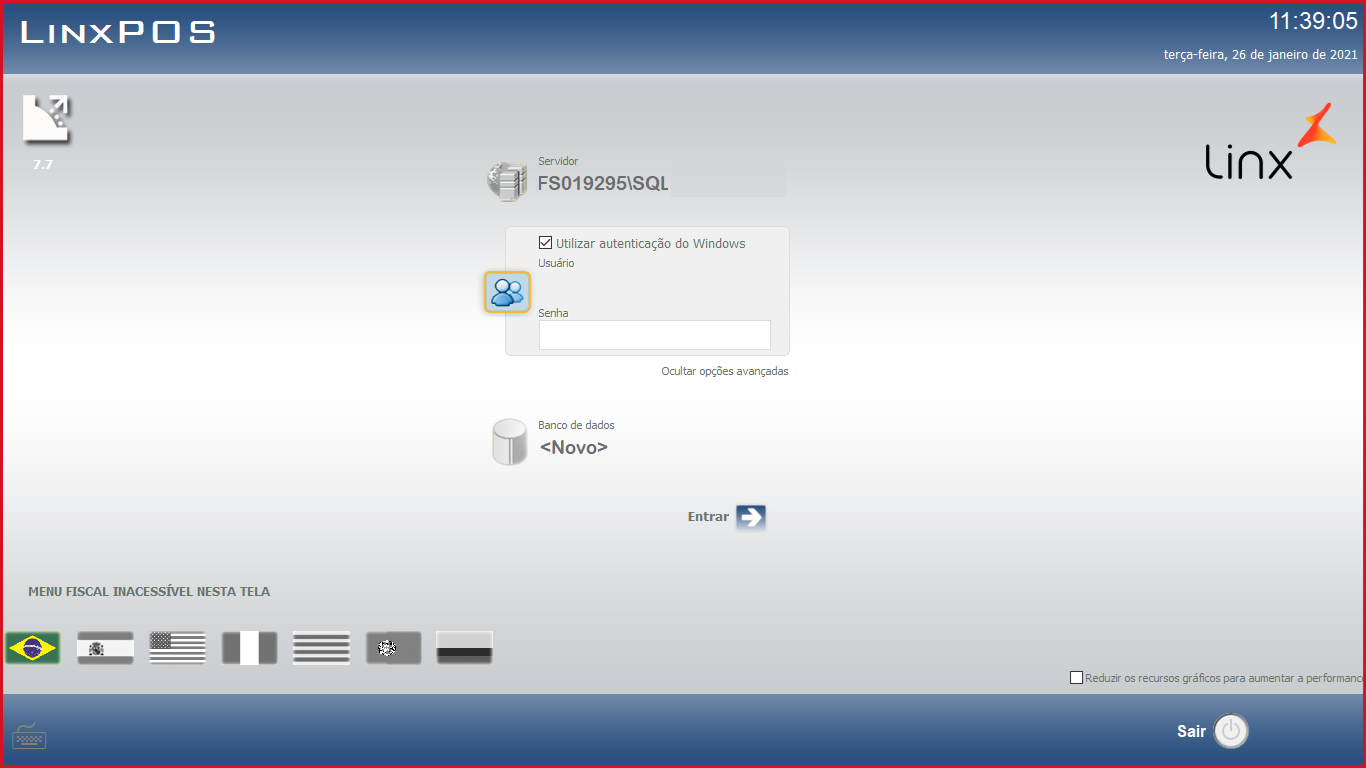Enable Reduzir os recursos gráficos checkbox
This screenshot has height=768, width=1366.
point(1076,678)
